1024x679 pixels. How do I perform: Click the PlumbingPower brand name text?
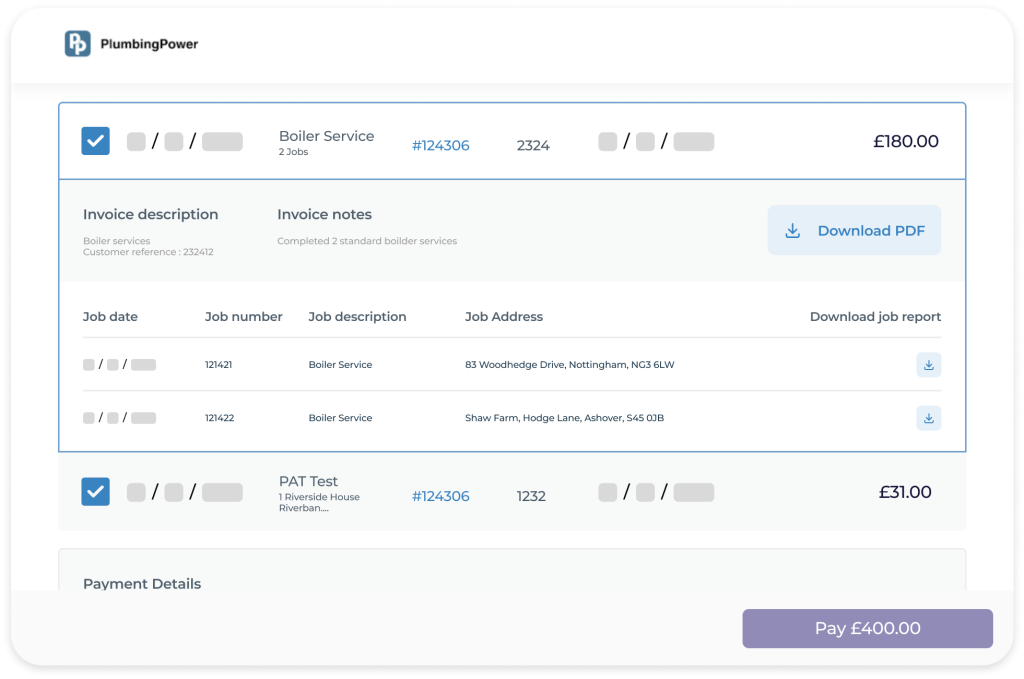[x=149, y=44]
